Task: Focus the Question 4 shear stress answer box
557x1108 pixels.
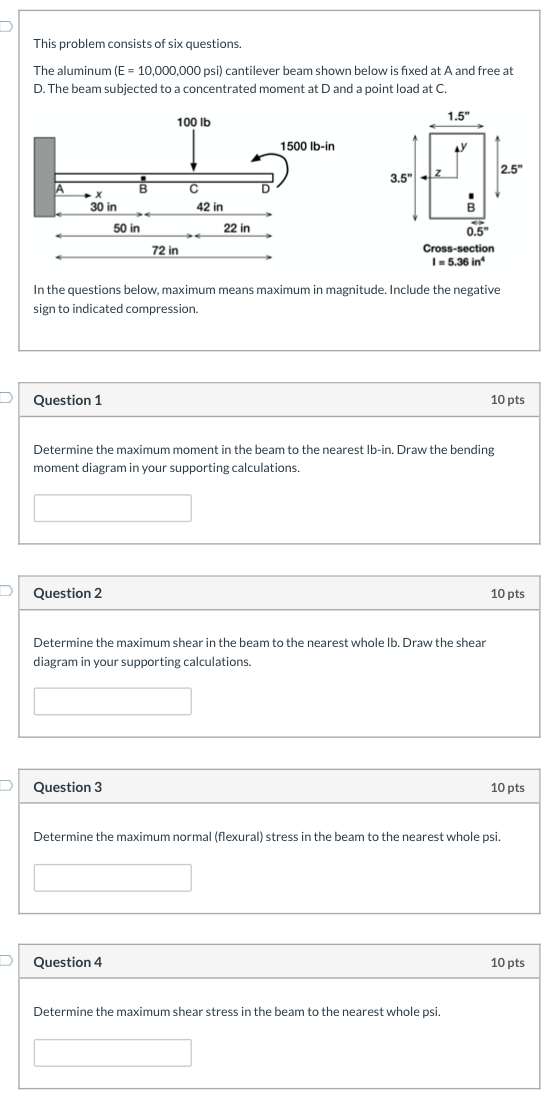Action: [112, 1052]
